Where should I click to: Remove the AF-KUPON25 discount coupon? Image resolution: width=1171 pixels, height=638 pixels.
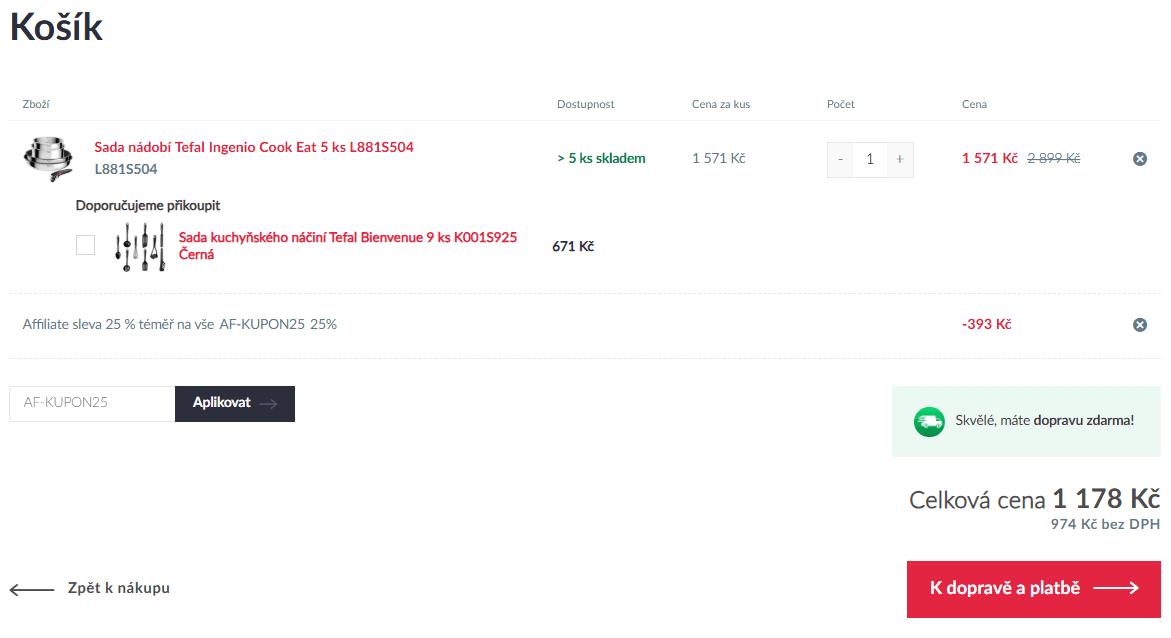pos(1140,324)
